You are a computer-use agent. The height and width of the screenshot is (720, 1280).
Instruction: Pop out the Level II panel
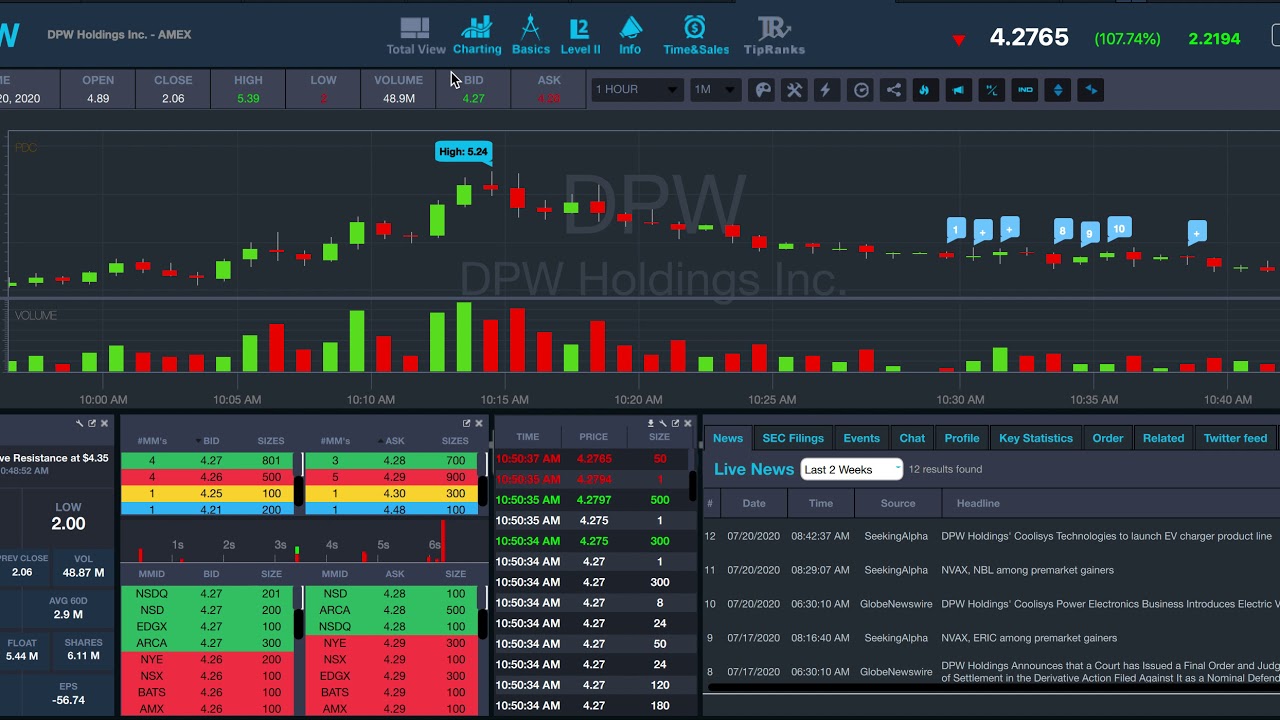click(x=466, y=424)
